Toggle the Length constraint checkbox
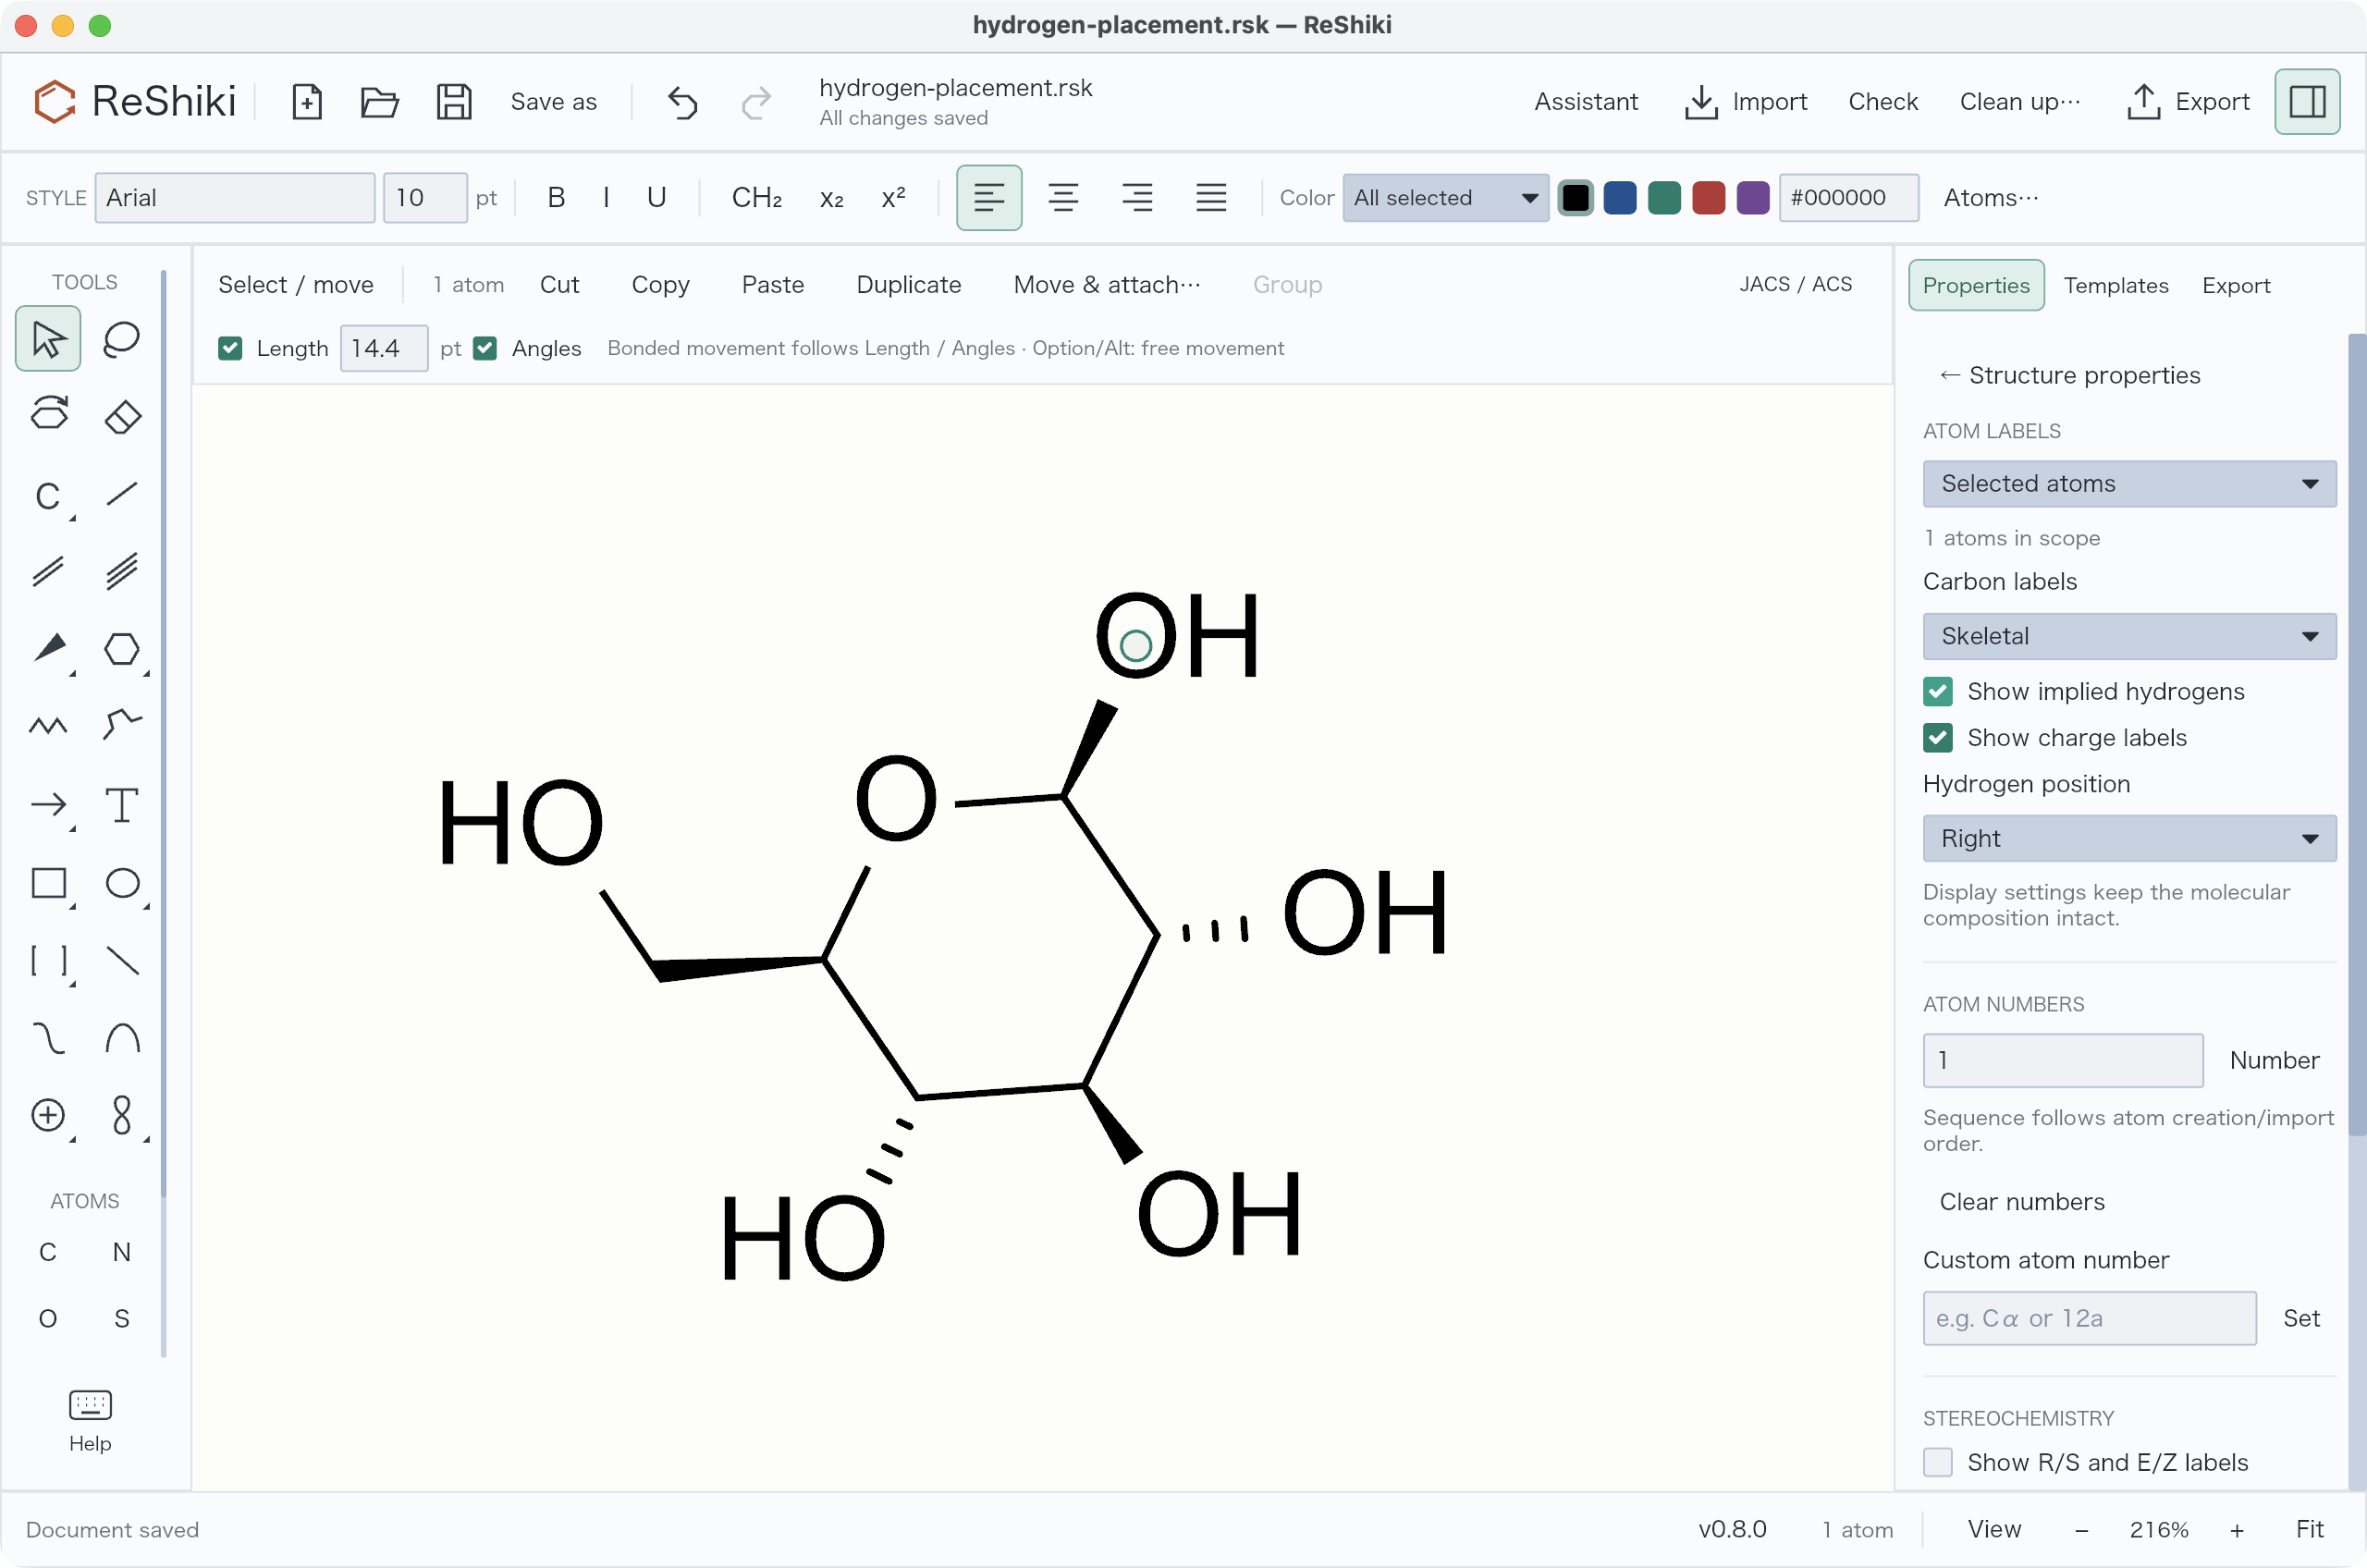This screenshot has height=1568, width=2367. tap(230, 348)
